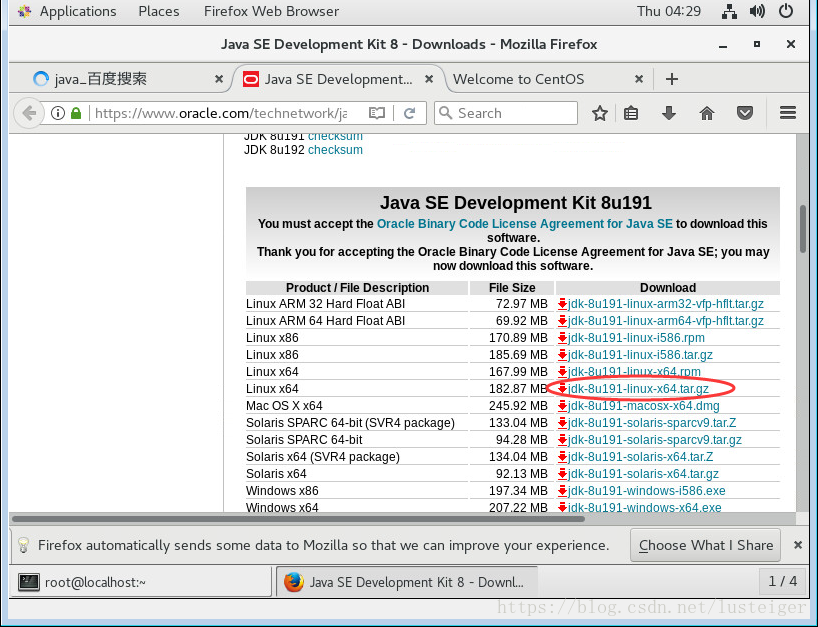The image size is (818, 627).
Task: Click the vertical scrollbar thumb
Action: 802,230
